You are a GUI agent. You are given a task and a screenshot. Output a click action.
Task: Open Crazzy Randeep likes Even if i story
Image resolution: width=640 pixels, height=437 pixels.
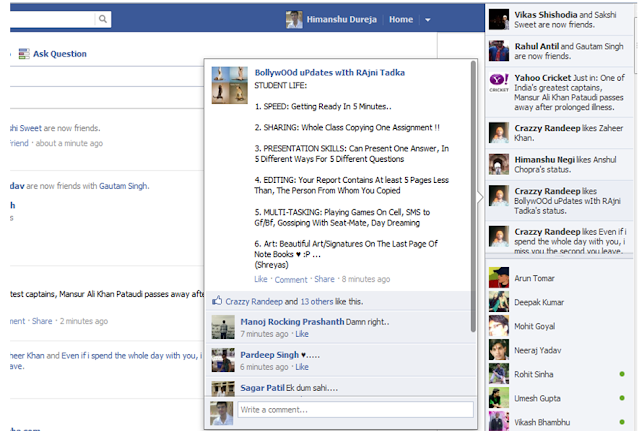559,239
